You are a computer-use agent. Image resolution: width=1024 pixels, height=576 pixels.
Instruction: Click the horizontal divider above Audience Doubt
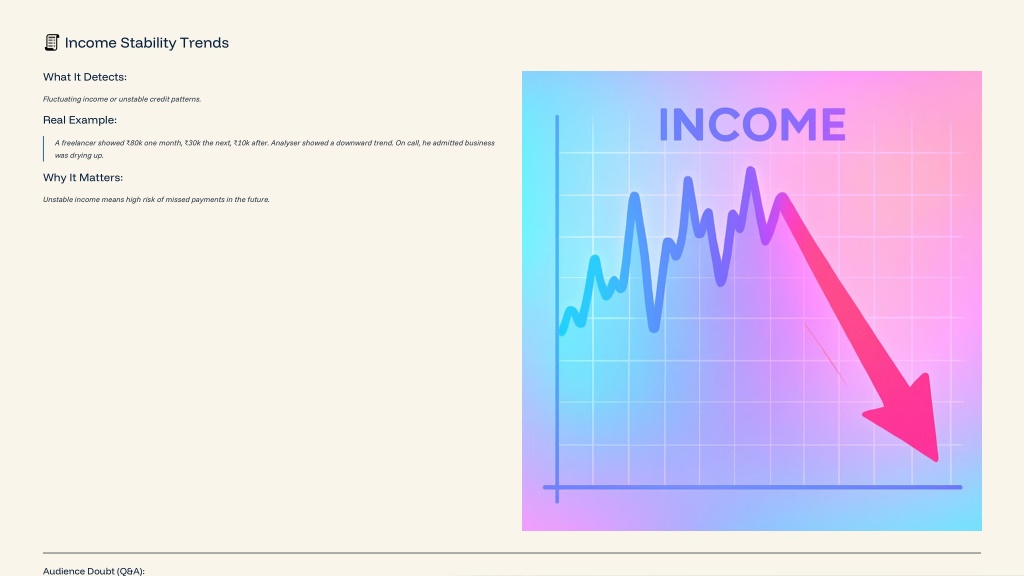pos(512,553)
